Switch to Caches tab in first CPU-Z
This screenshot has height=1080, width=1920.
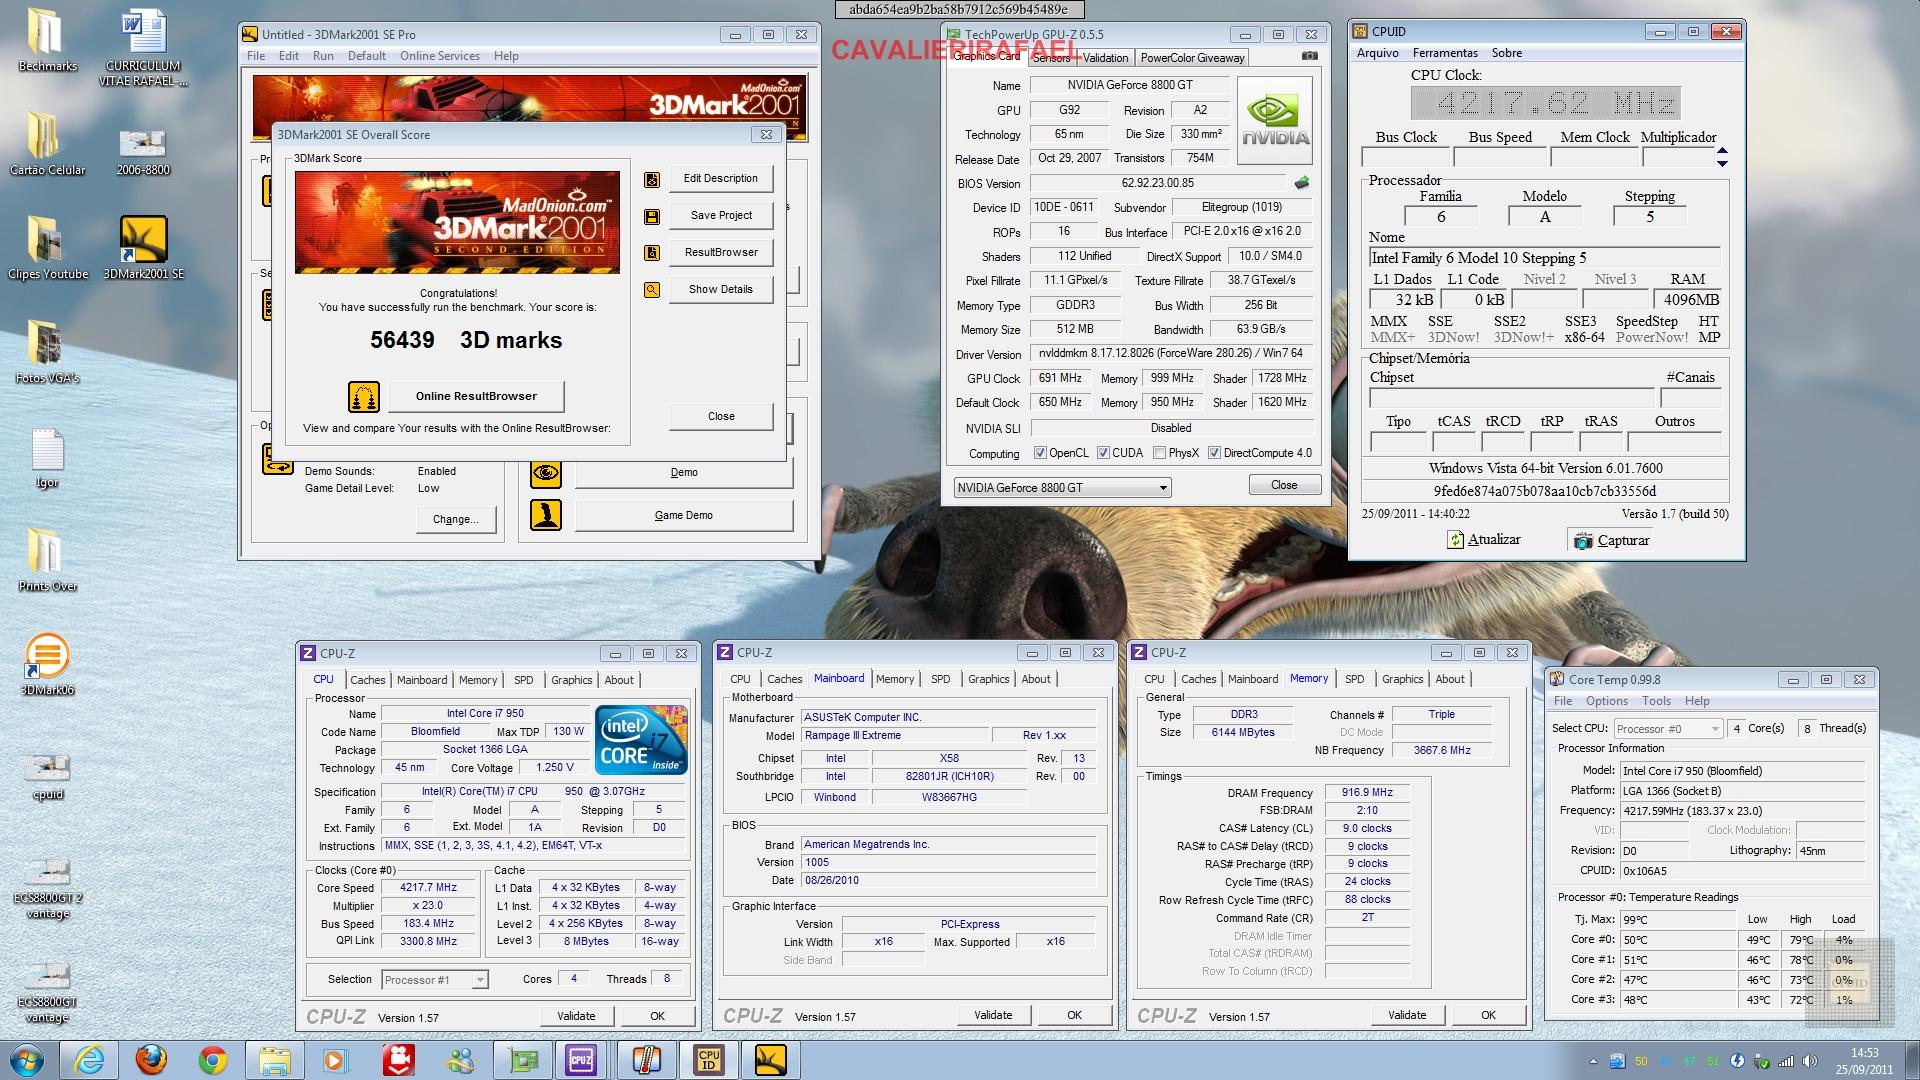tap(367, 680)
